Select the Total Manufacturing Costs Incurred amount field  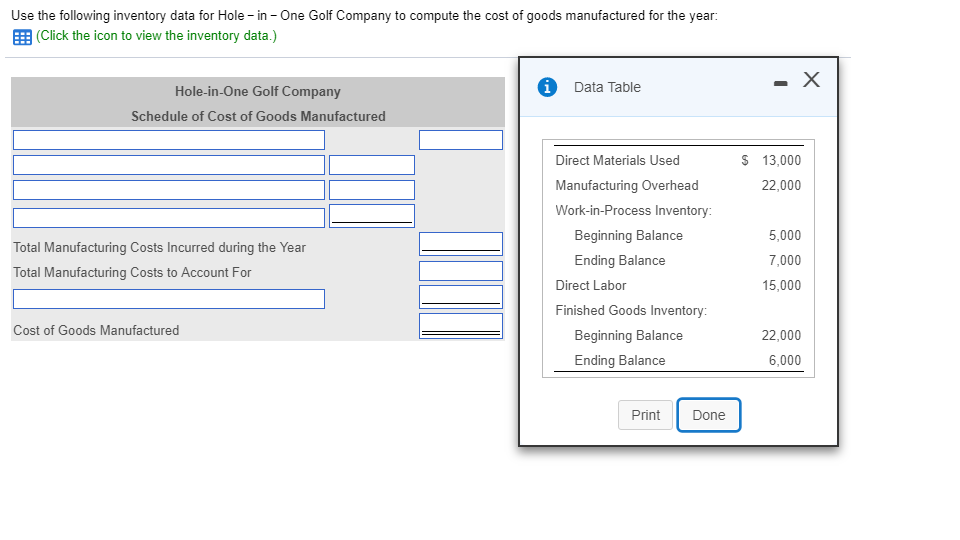point(461,244)
